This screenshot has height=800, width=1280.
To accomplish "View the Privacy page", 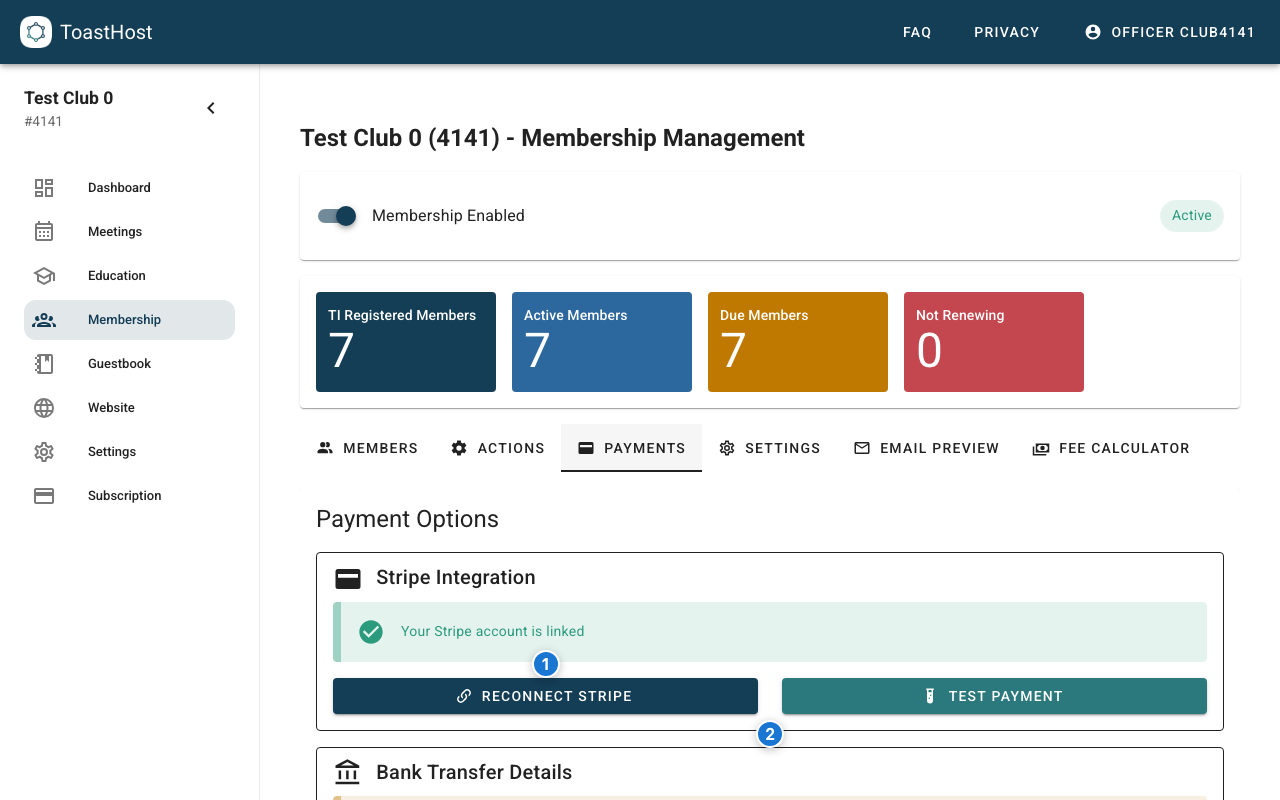I will pos(1006,31).
